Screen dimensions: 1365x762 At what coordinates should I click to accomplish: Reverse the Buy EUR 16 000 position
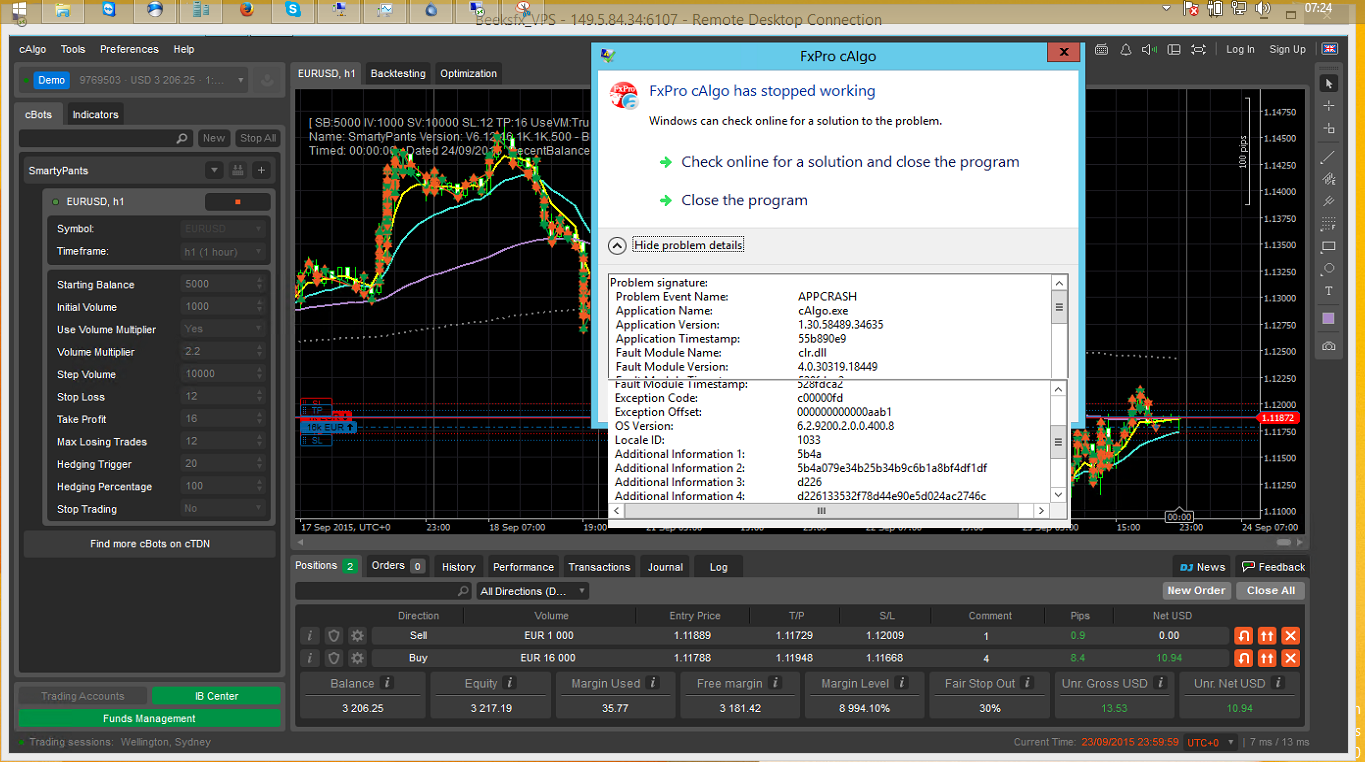point(1243,658)
